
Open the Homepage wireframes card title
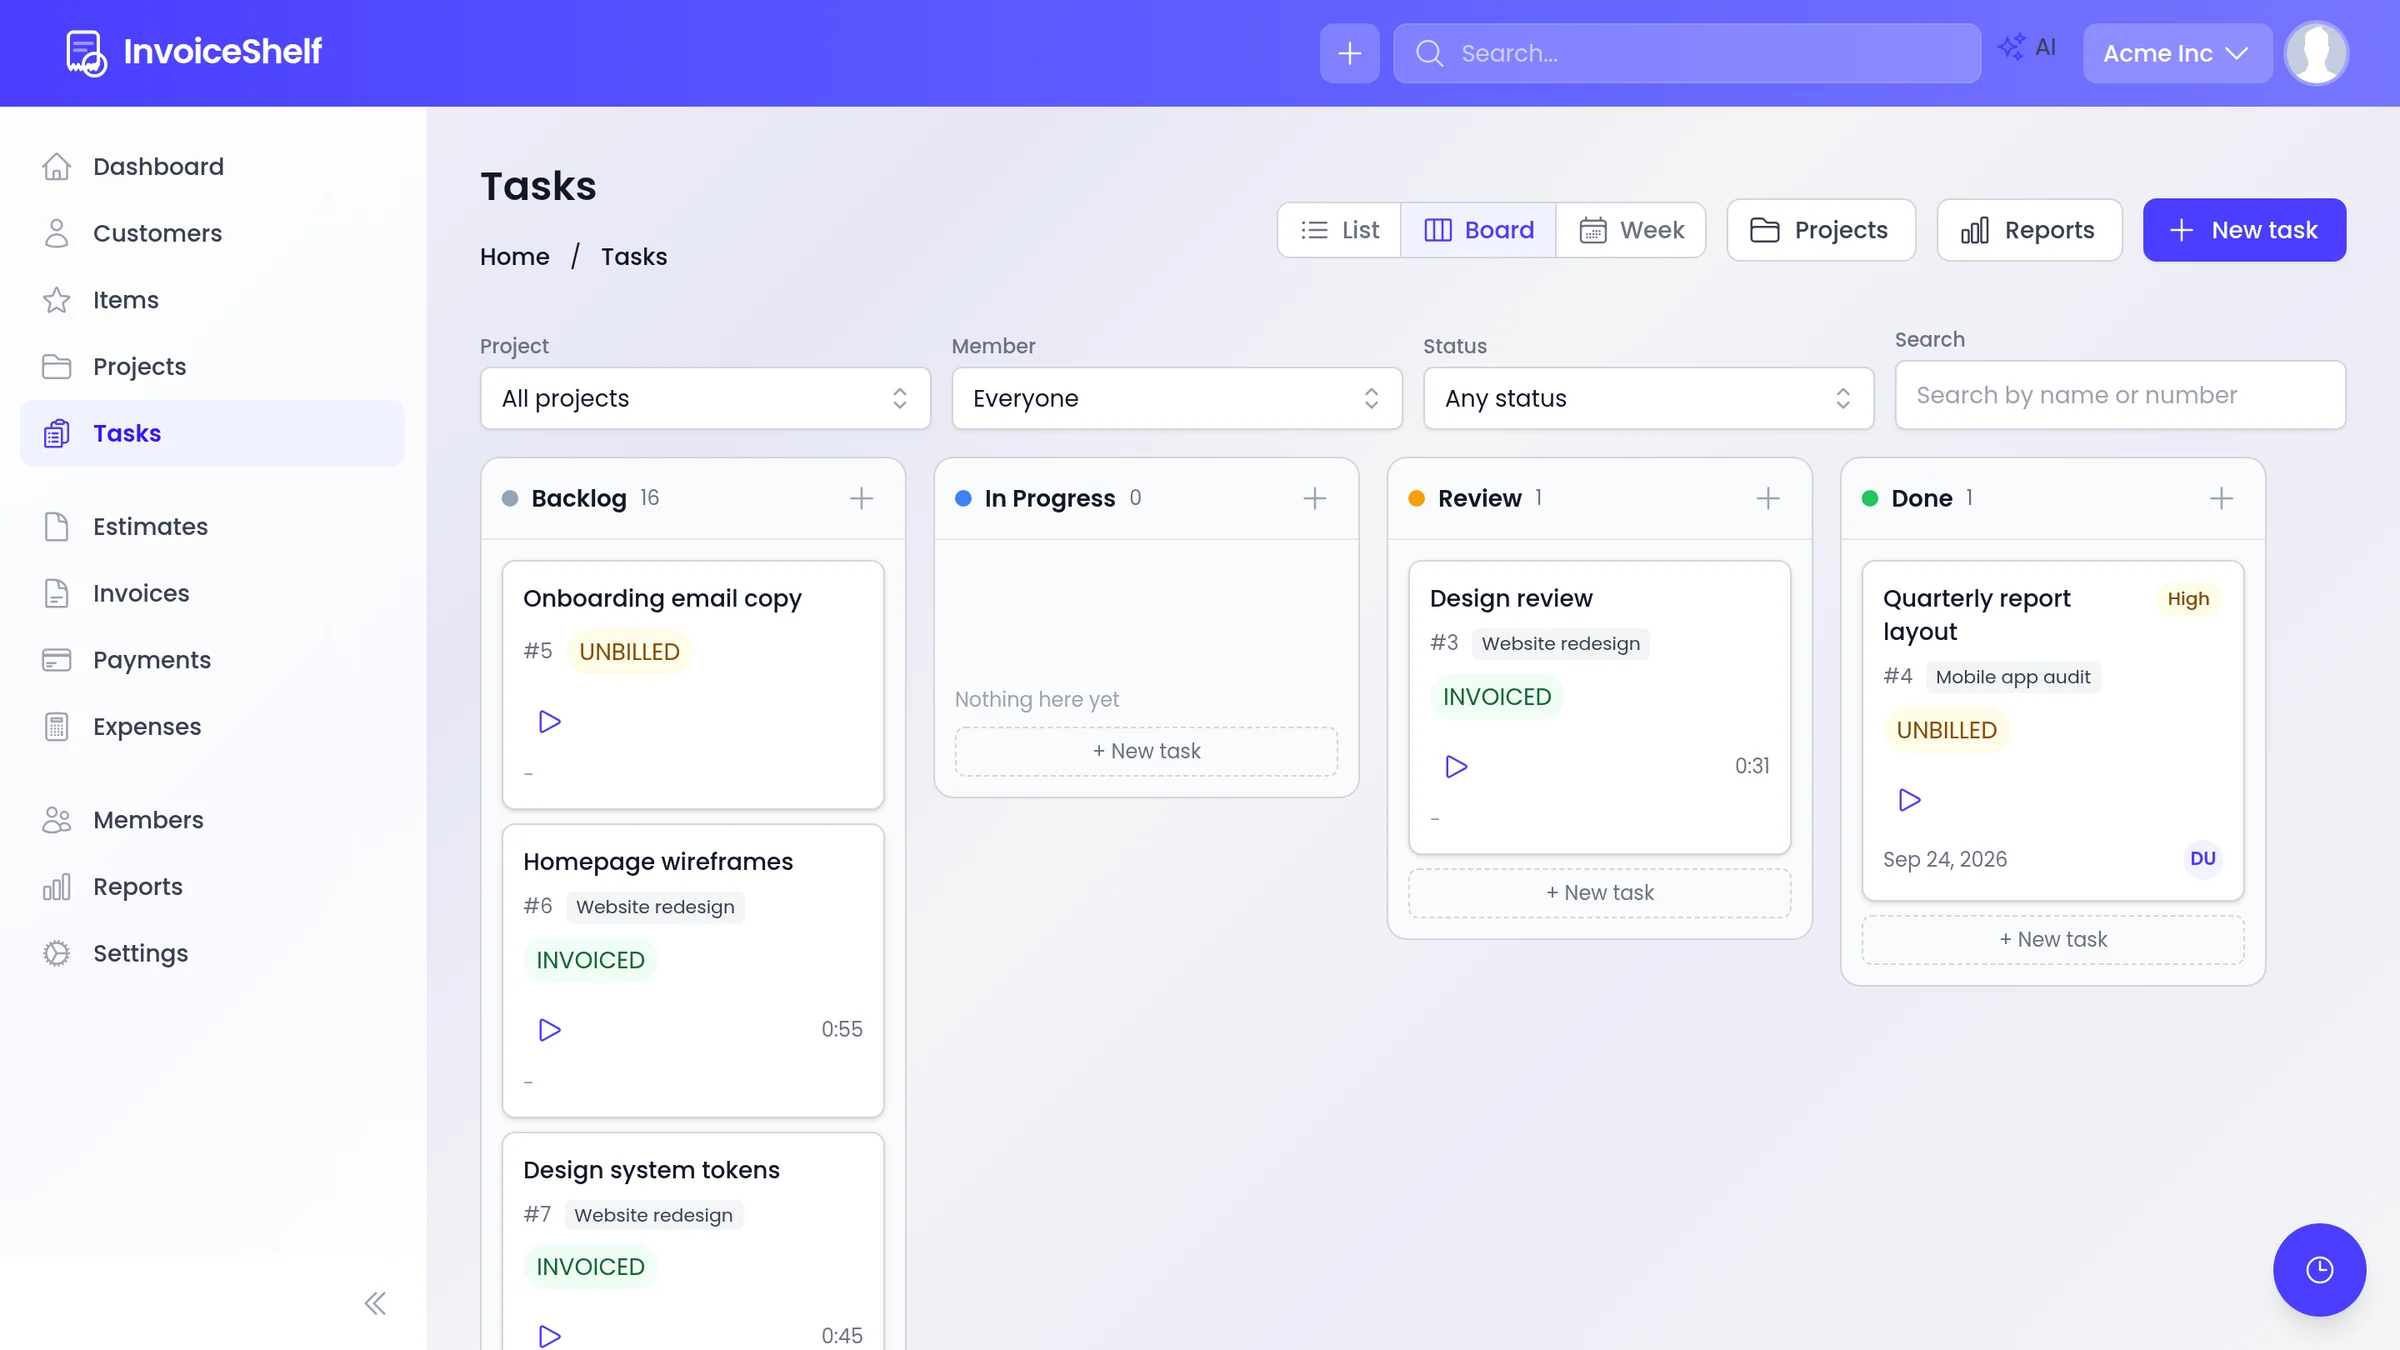click(658, 861)
